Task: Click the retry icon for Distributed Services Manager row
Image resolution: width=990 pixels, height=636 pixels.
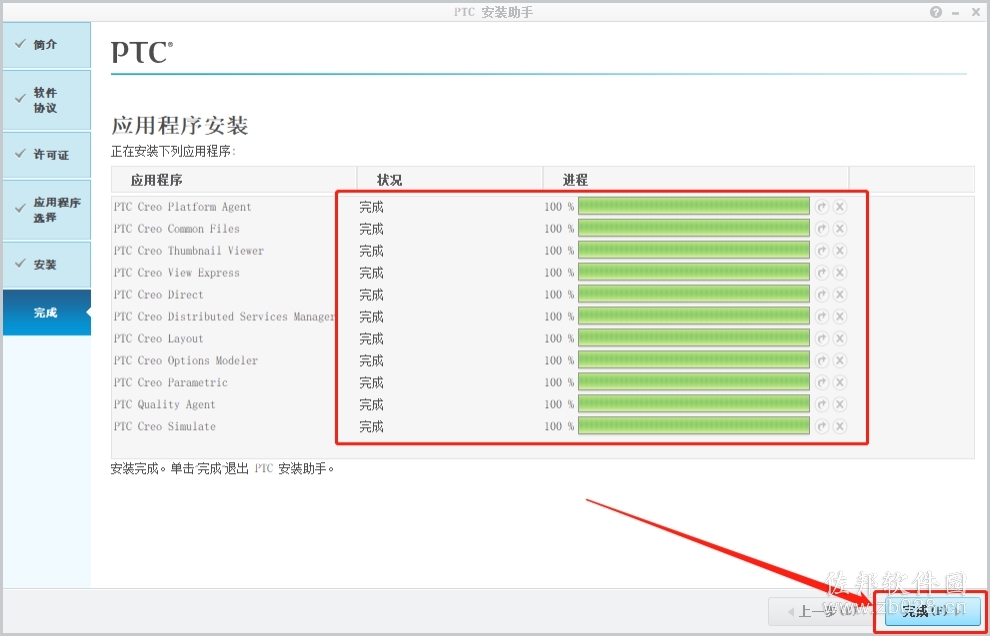Action: pyautogui.click(x=821, y=316)
